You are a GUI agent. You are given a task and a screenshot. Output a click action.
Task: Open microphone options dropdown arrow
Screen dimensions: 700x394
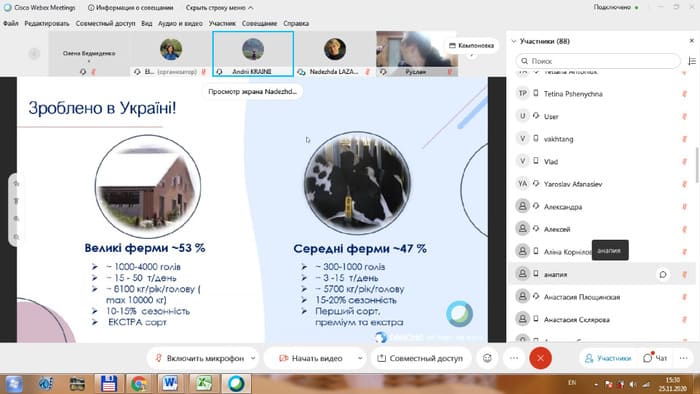coord(253,358)
